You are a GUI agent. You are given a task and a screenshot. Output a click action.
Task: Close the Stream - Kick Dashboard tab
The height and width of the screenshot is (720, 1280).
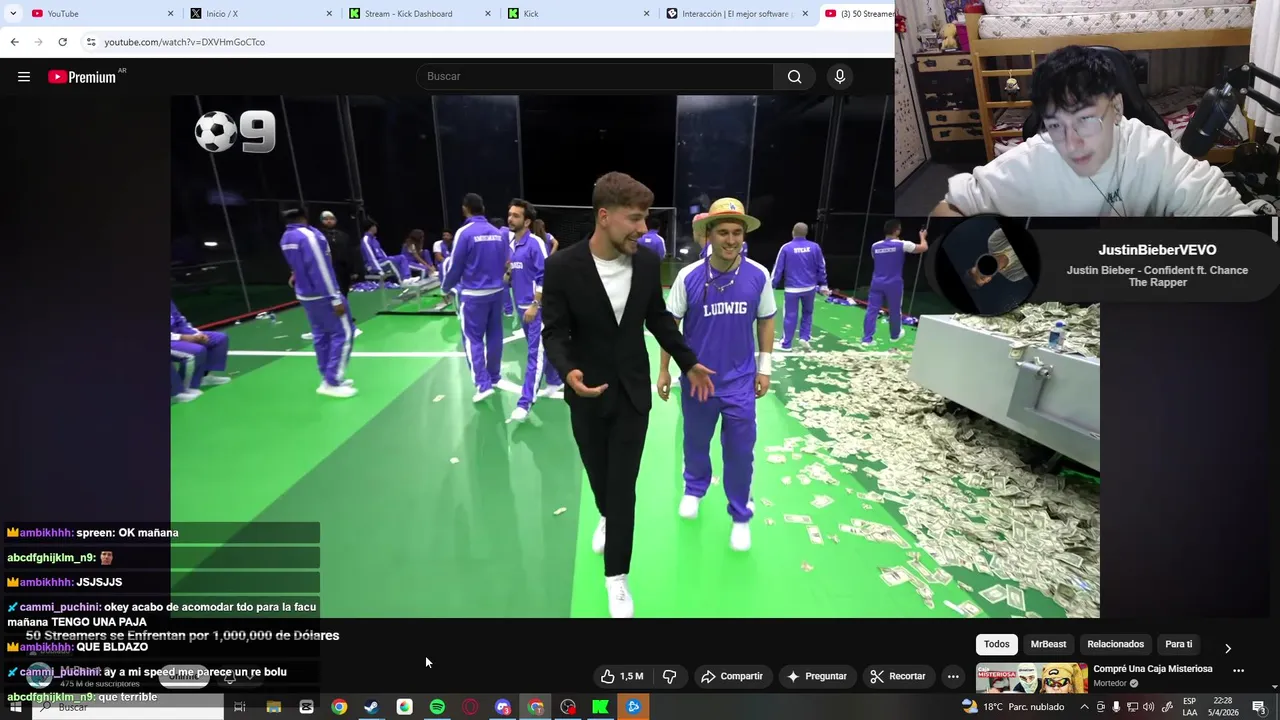click(488, 14)
